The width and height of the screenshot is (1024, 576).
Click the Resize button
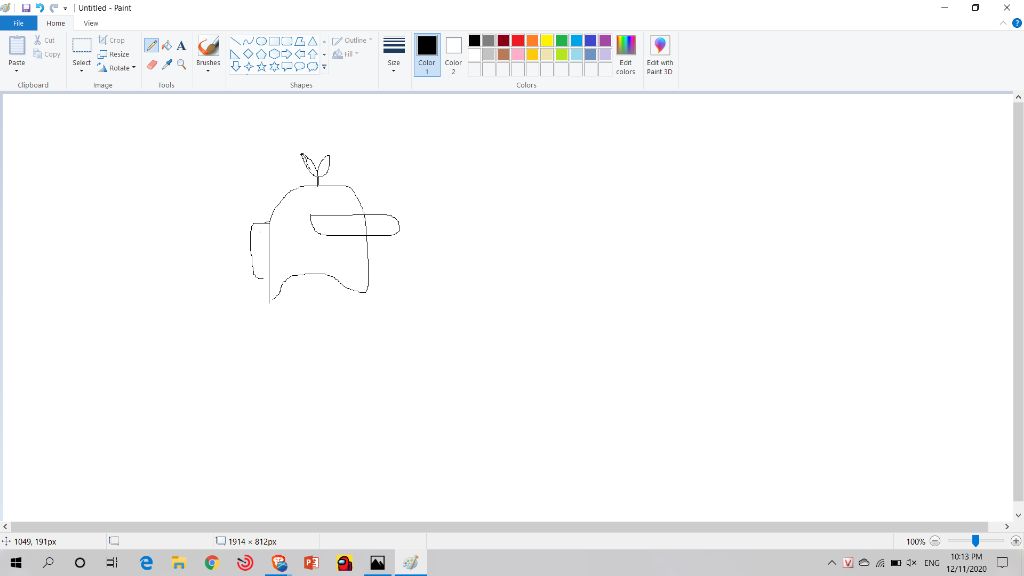[x=114, y=54]
